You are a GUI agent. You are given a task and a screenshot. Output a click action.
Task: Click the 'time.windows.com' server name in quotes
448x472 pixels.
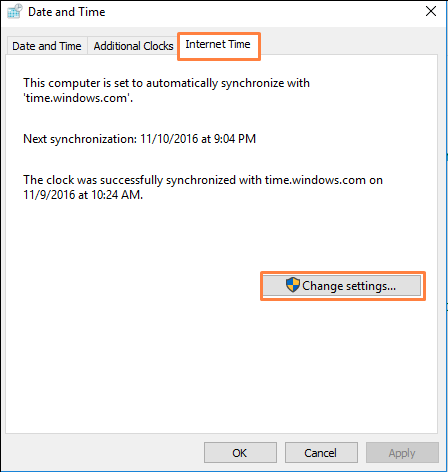pos(77,98)
